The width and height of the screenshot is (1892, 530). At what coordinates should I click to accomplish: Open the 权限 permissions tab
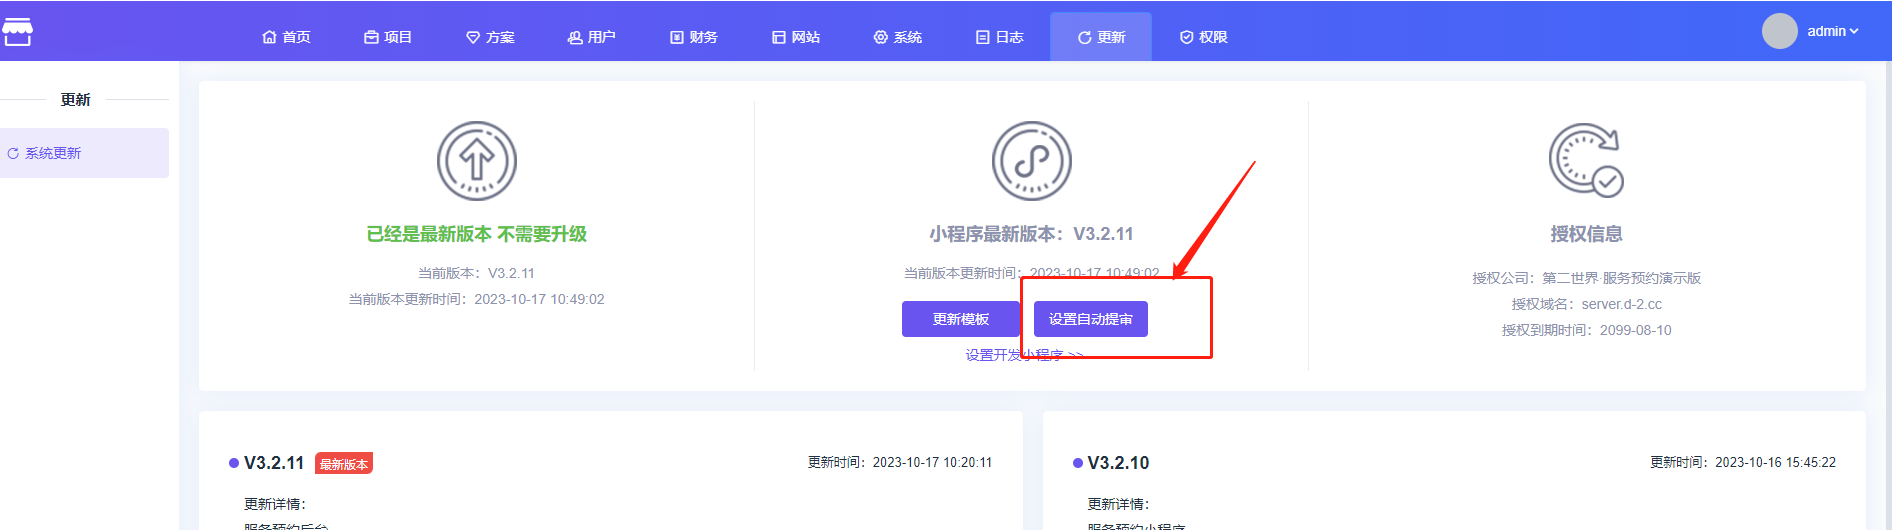(1203, 37)
